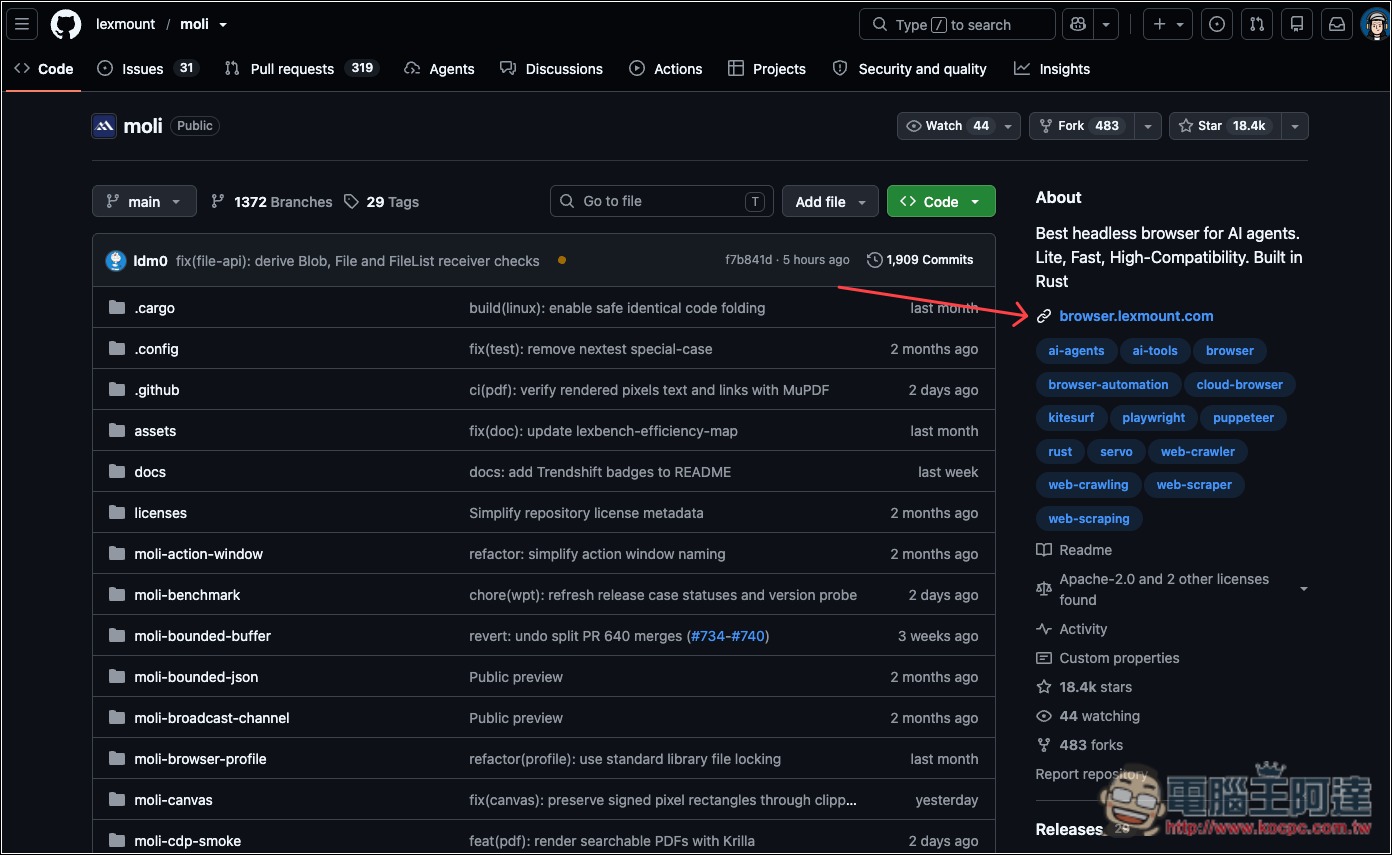View the 1,909 Commits history
The image size is (1392, 855).
pyautogui.click(x=920, y=260)
